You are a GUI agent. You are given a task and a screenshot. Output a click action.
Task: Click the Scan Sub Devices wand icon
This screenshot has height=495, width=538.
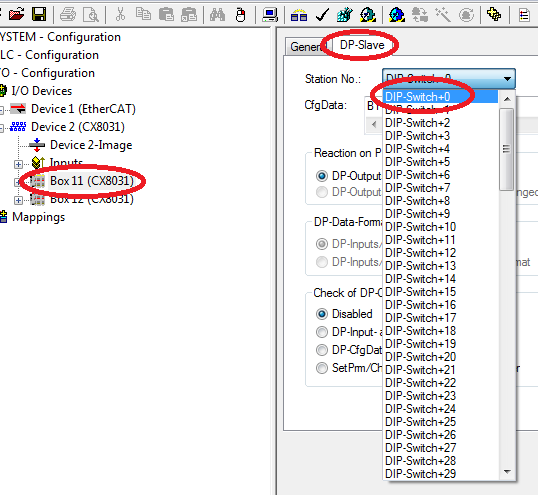[443, 15]
